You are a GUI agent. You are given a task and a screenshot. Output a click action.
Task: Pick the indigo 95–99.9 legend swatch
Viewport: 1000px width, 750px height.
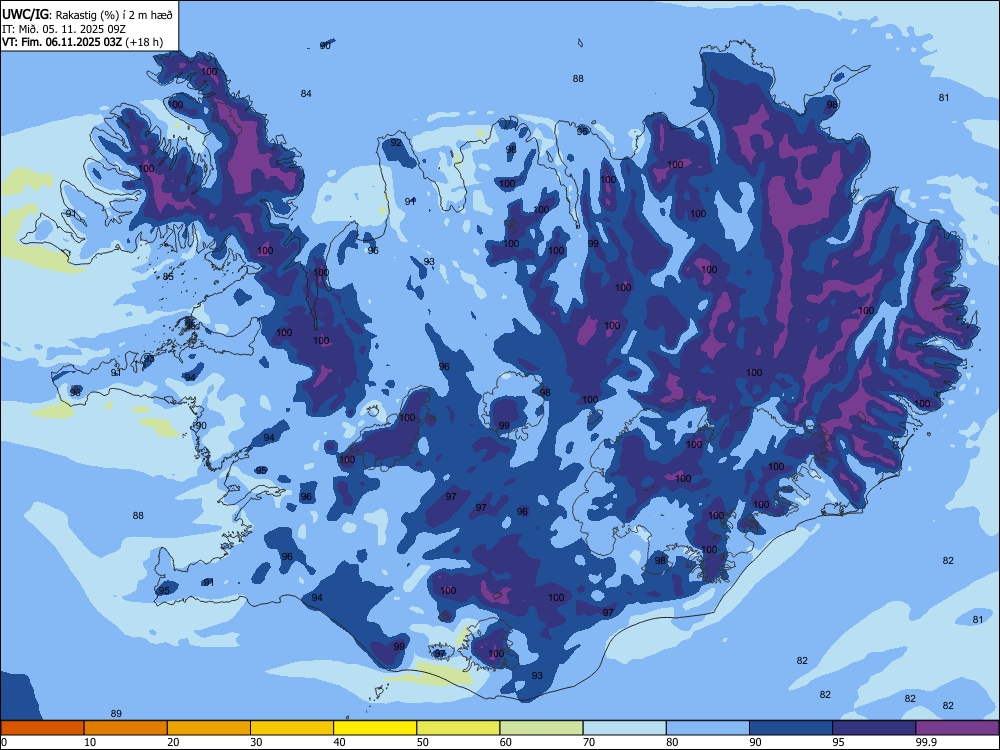[874, 728]
